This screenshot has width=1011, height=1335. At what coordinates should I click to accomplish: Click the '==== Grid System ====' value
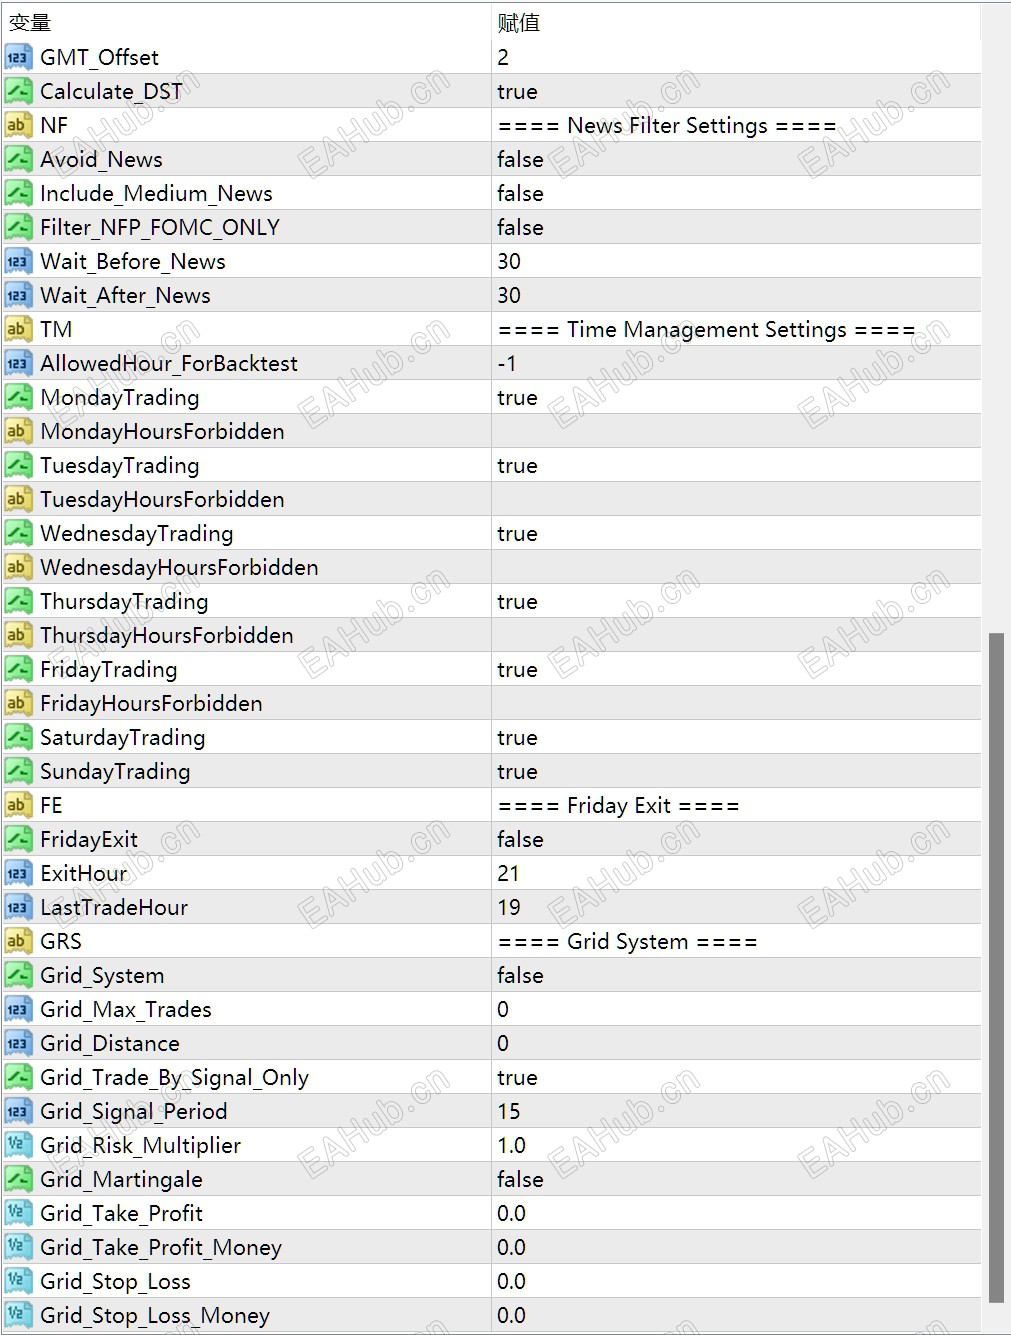pyautogui.click(x=627, y=941)
